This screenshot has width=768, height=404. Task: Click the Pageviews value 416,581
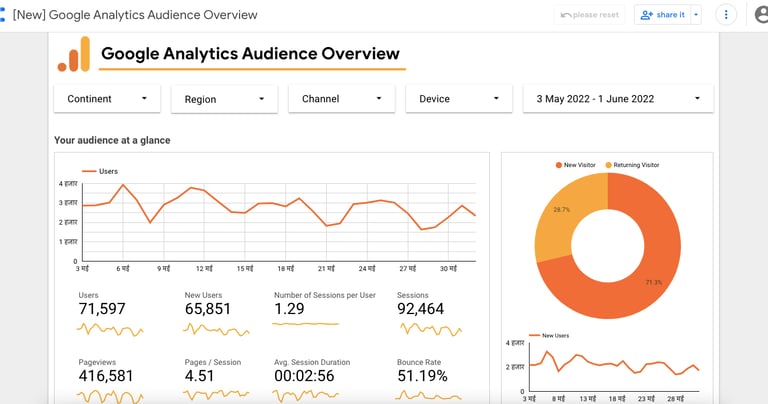point(106,376)
